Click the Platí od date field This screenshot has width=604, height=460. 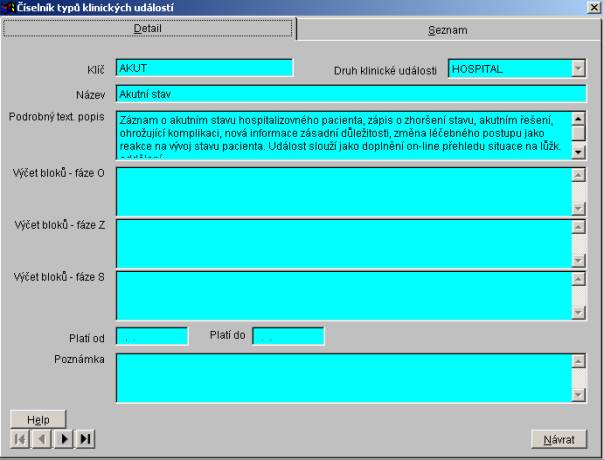(x=152, y=336)
